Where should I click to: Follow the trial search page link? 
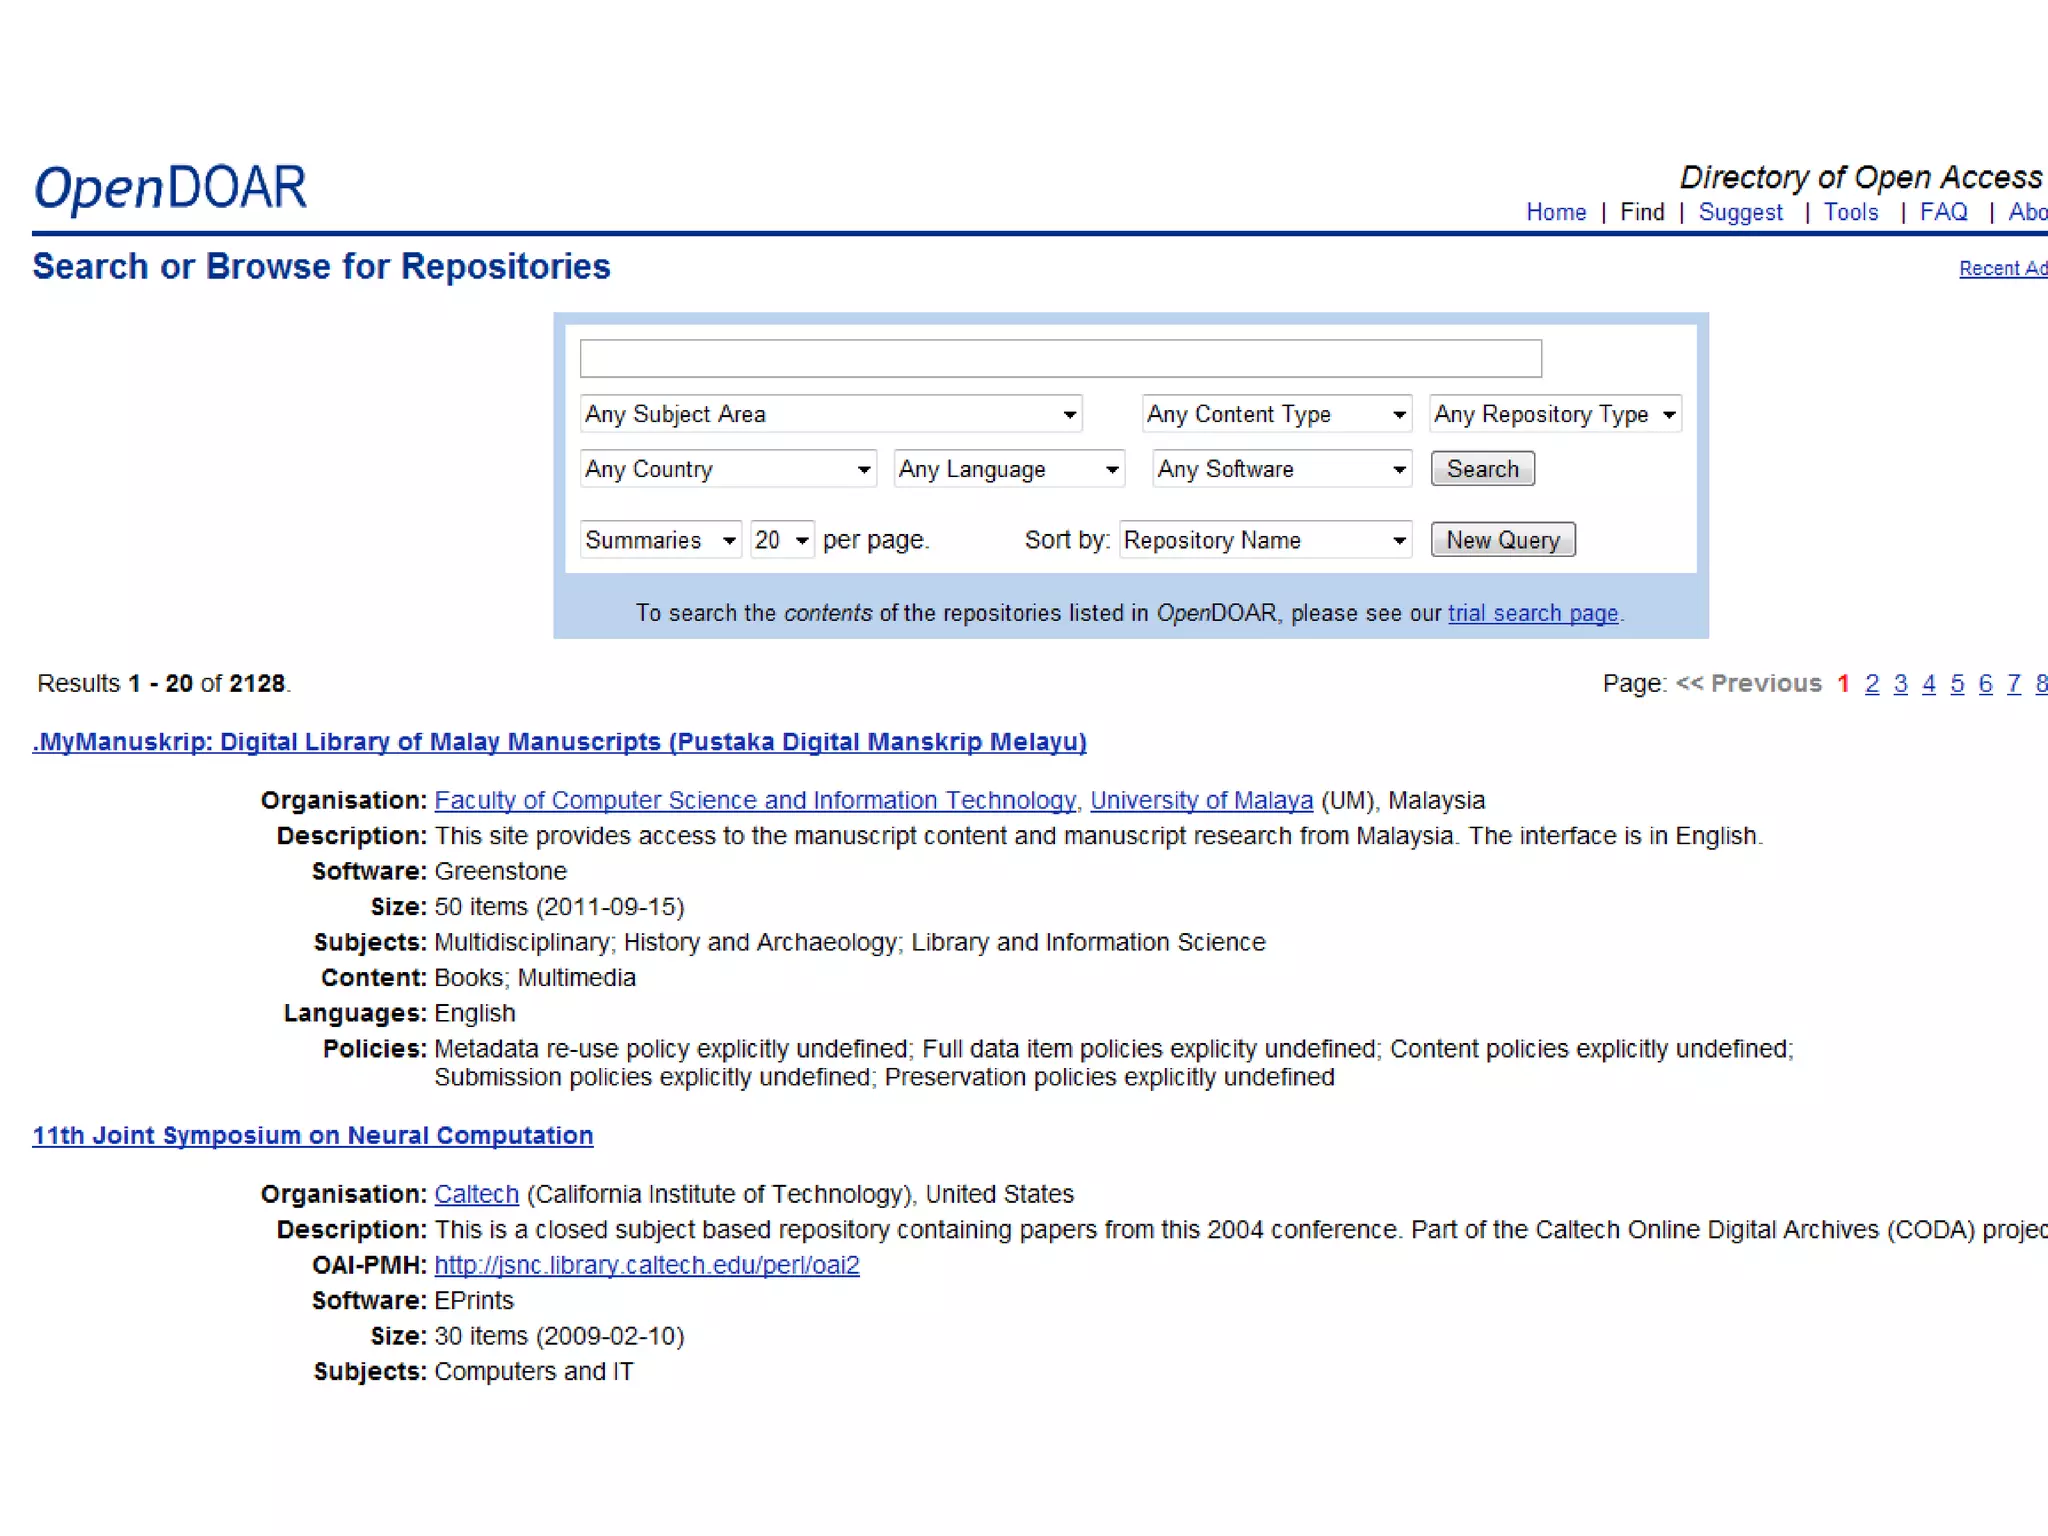[x=1532, y=613]
